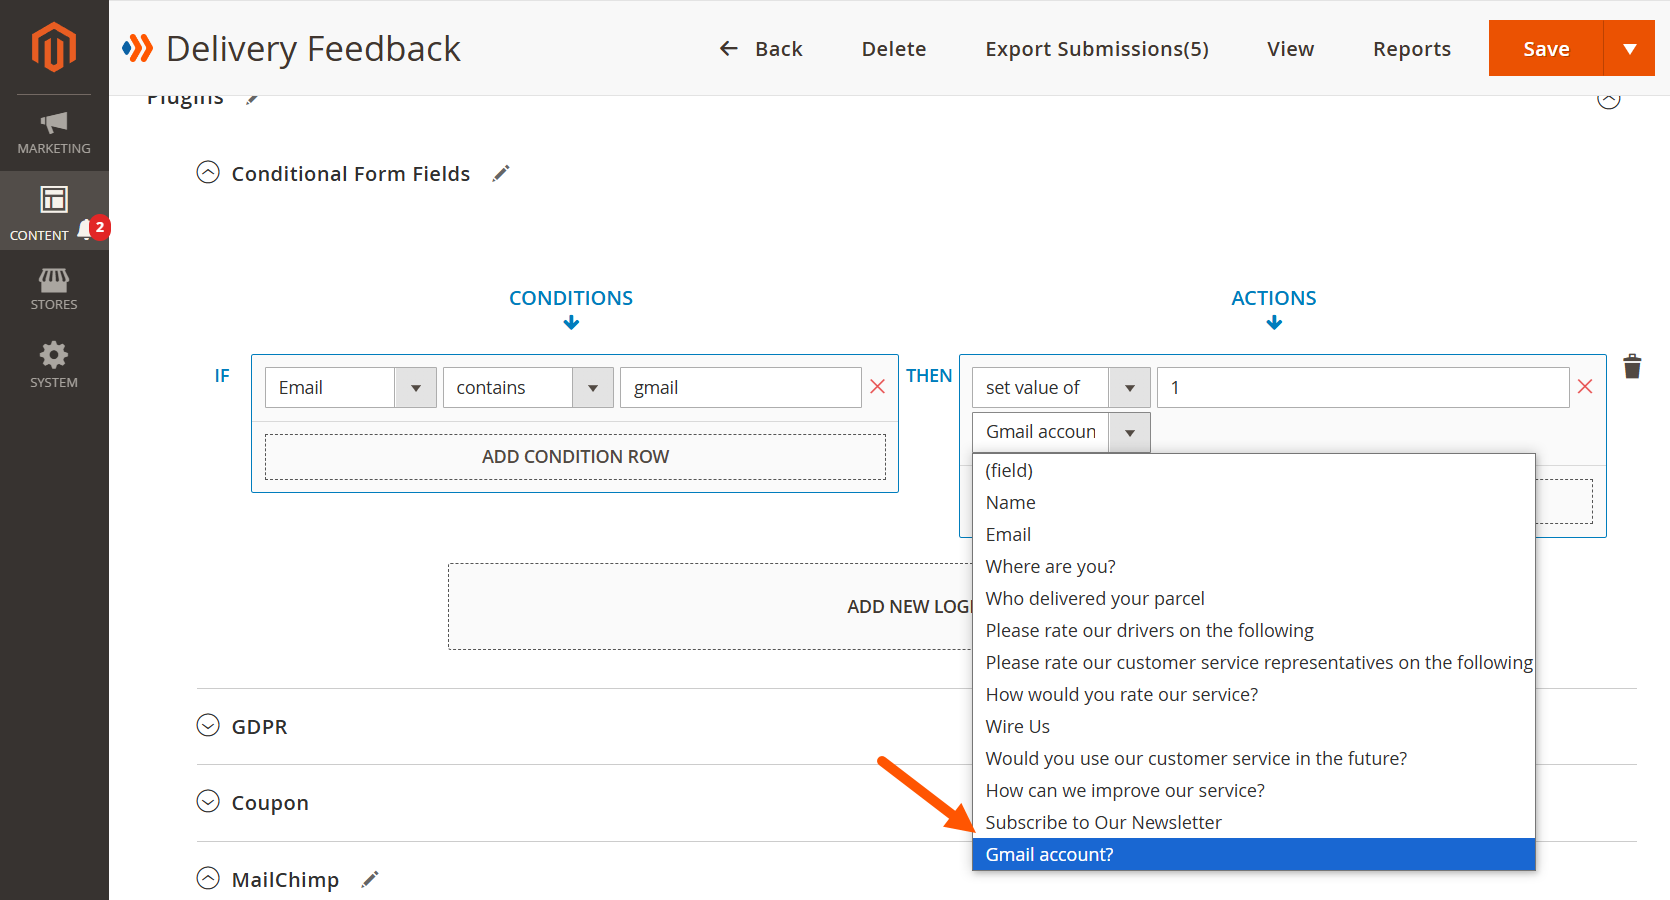The height and width of the screenshot is (900, 1670).
Task: Expand the Coupon section
Action: pos(208,802)
